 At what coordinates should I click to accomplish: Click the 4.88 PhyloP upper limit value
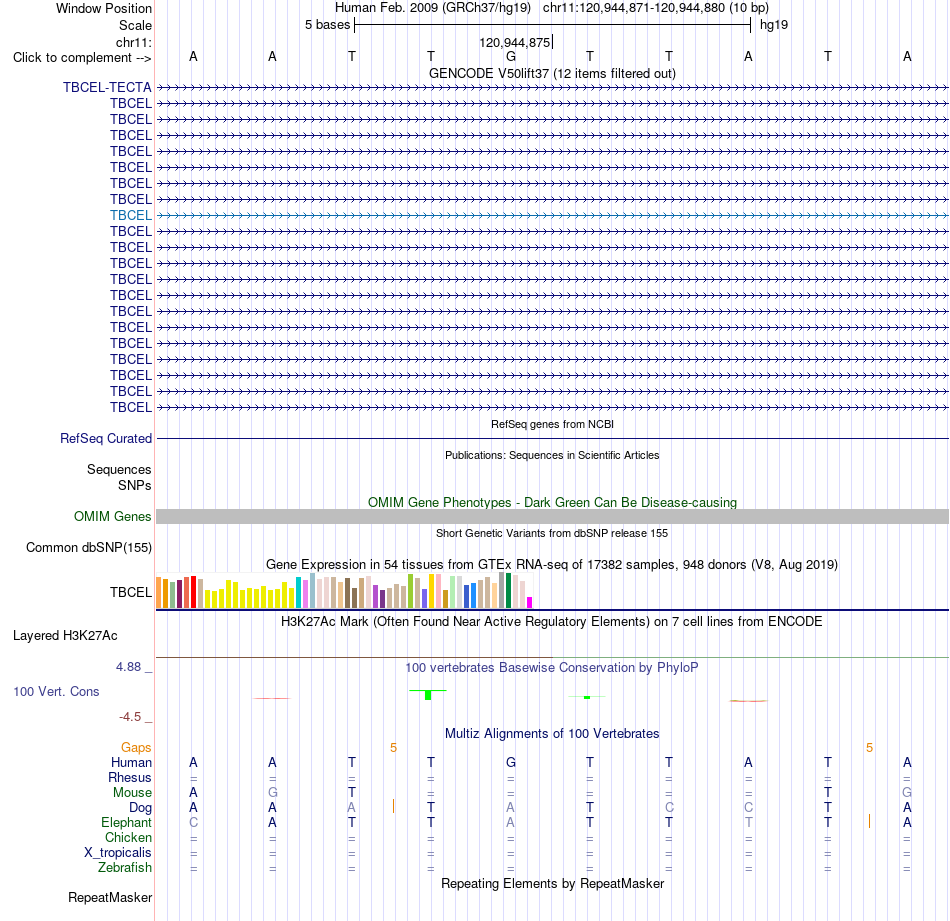[128, 667]
